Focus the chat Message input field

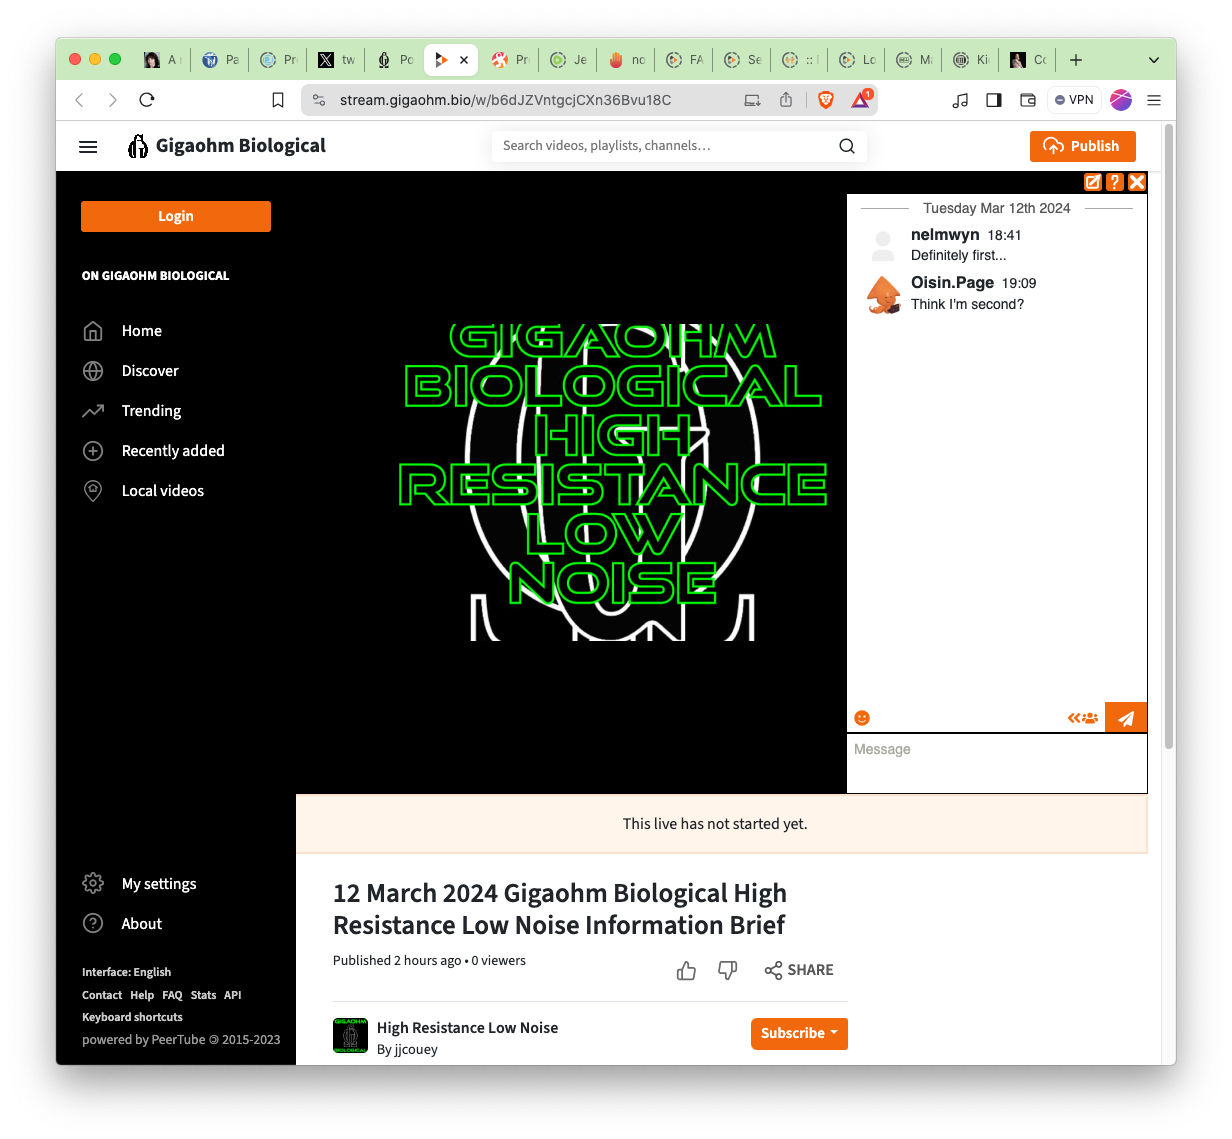(x=997, y=763)
